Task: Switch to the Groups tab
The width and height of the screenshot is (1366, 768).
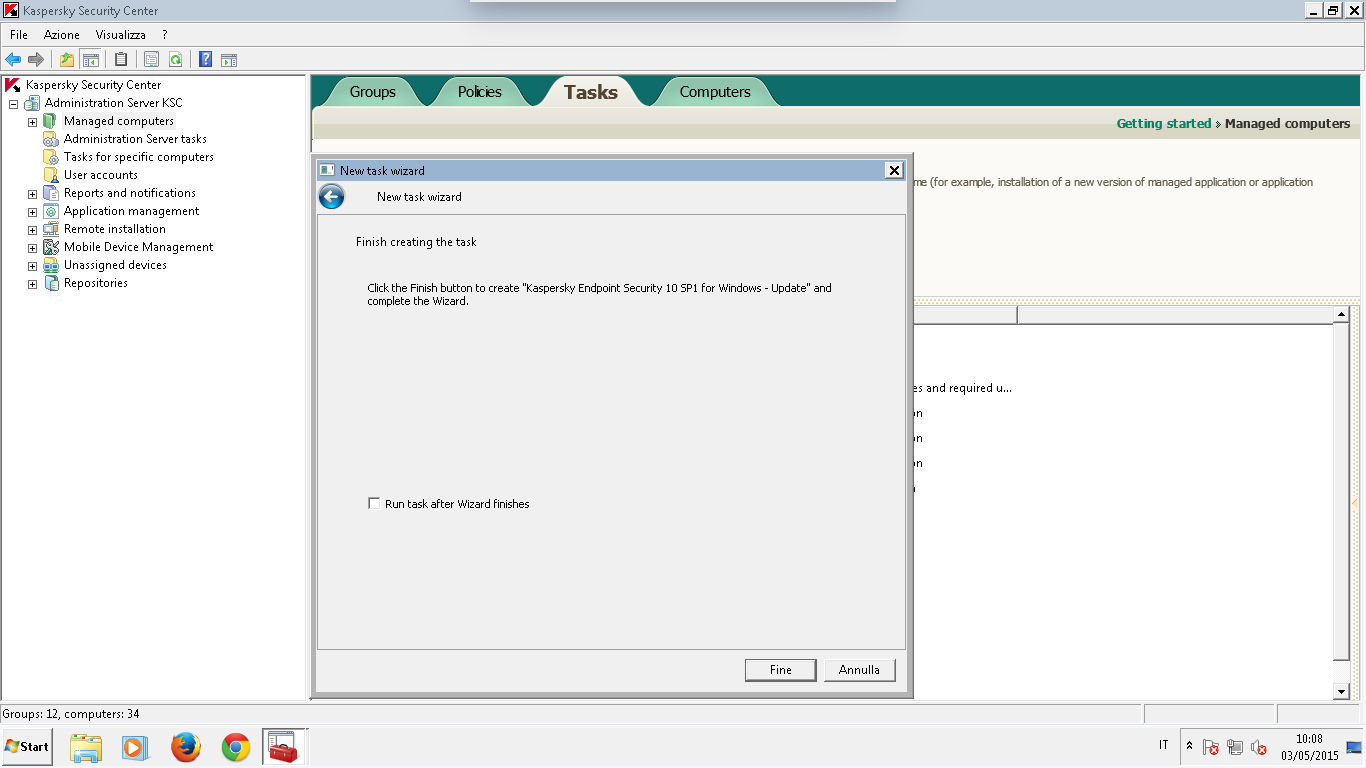Action: tap(373, 92)
